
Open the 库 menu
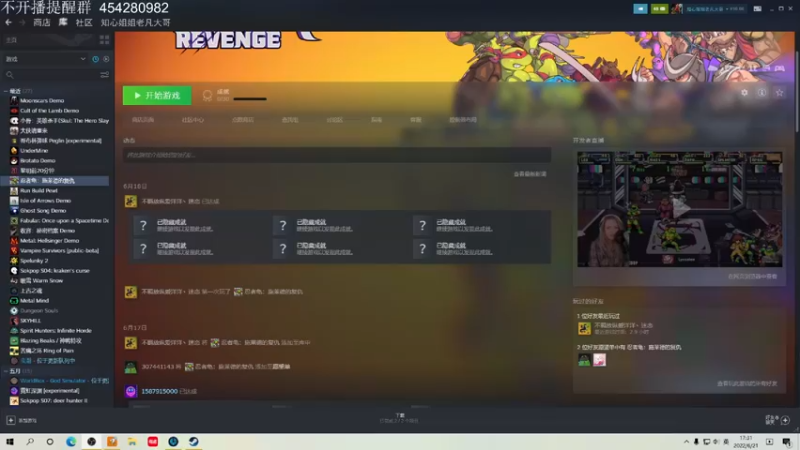(x=63, y=22)
